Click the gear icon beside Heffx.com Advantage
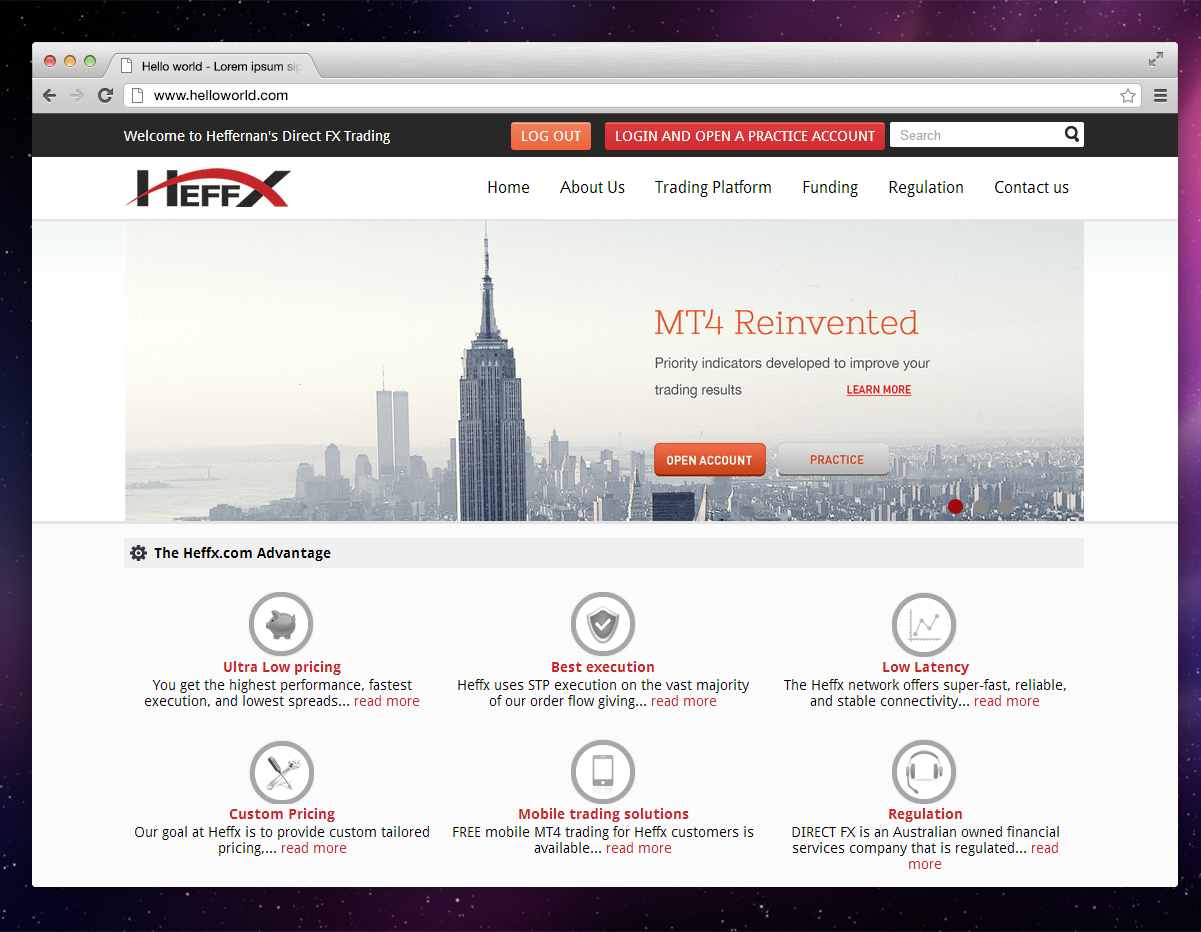This screenshot has height=932, width=1201. point(138,553)
